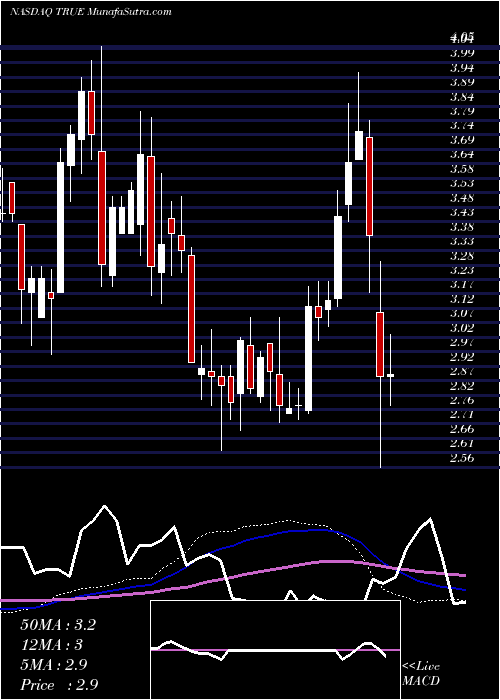Click the 3.94 price axis label
Image resolution: width=500 pixels, height=700 pixels.
click(462, 67)
